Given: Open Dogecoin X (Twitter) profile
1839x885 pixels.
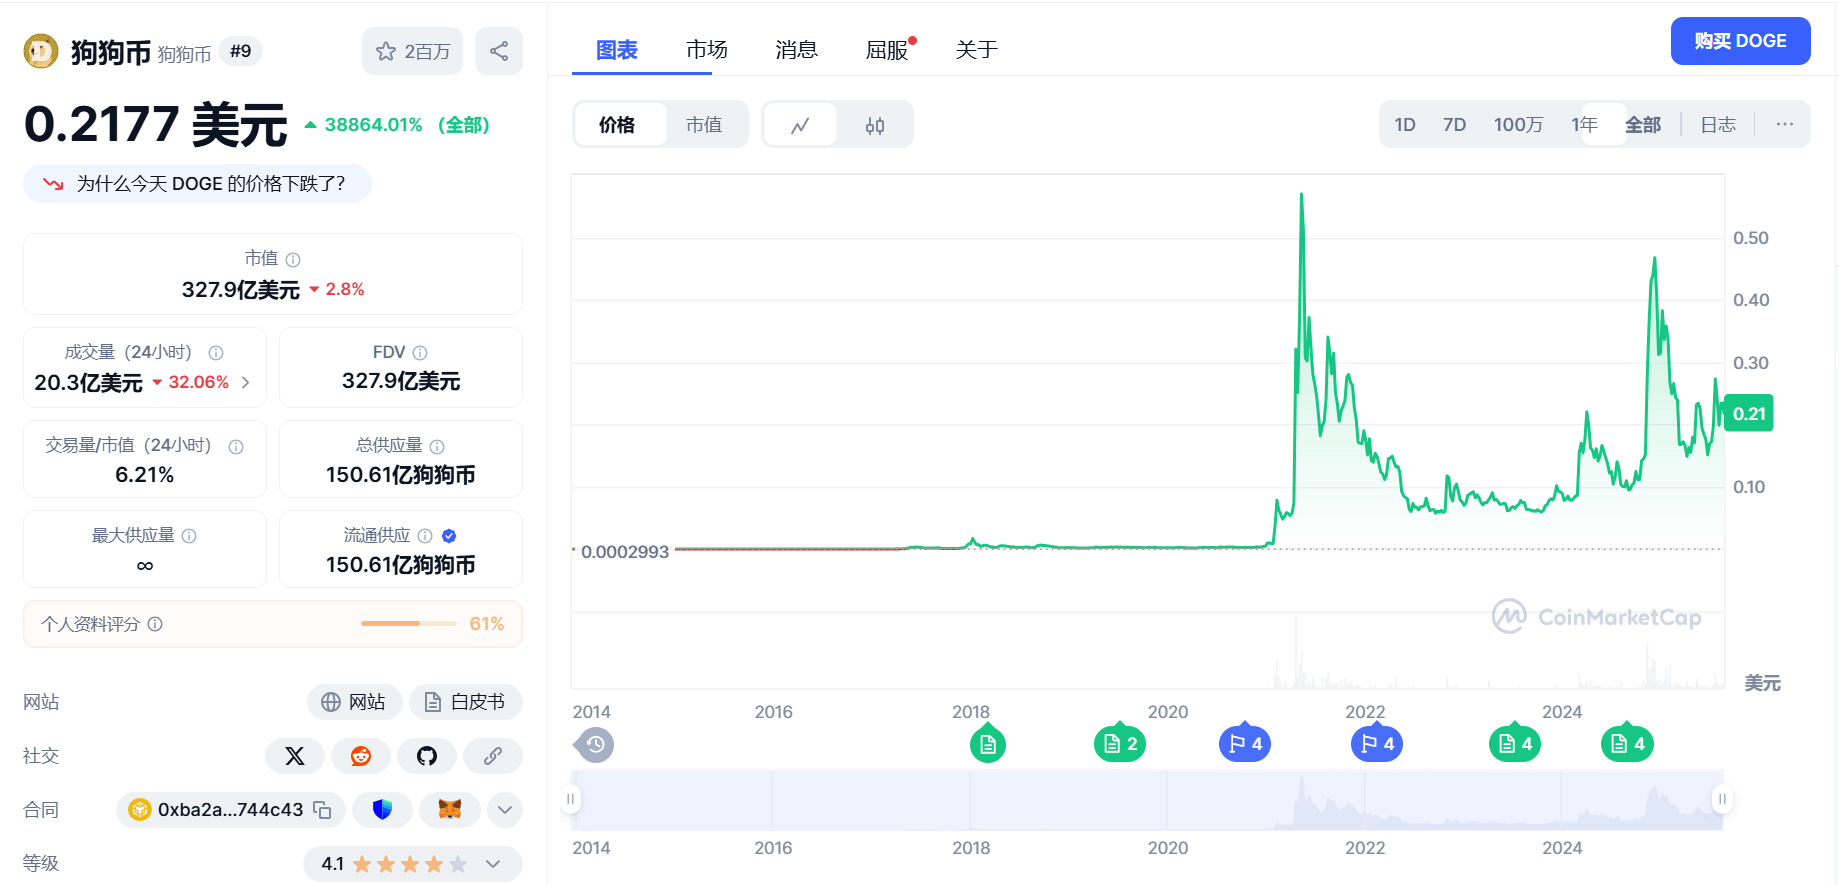Looking at the screenshot, I should pyautogui.click(x=295, y=756).
